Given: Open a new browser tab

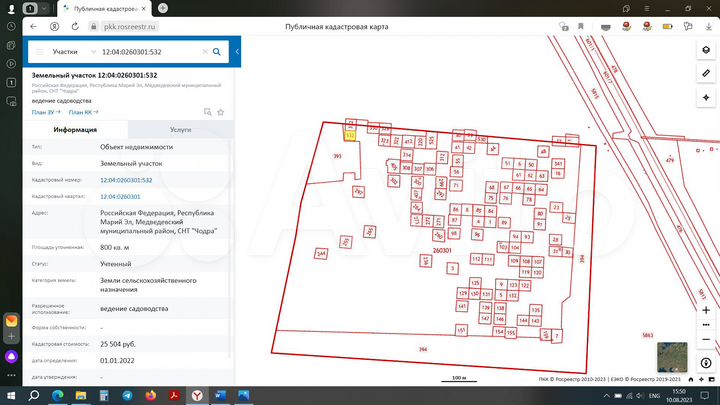Looking at the screenshot, I should (163, 8).
